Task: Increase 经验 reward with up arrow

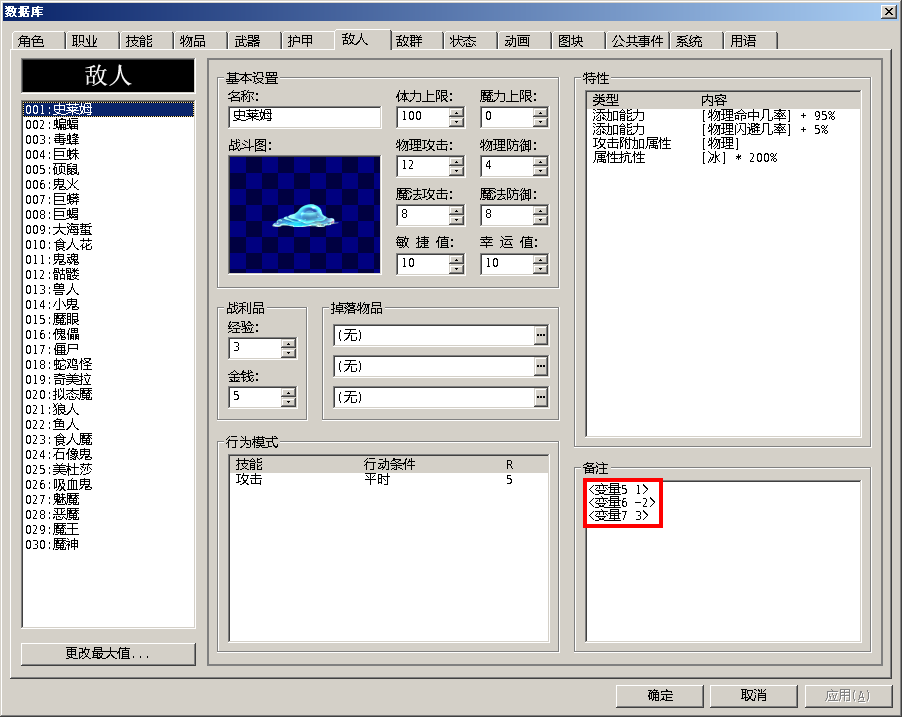Action: (289, 344)
